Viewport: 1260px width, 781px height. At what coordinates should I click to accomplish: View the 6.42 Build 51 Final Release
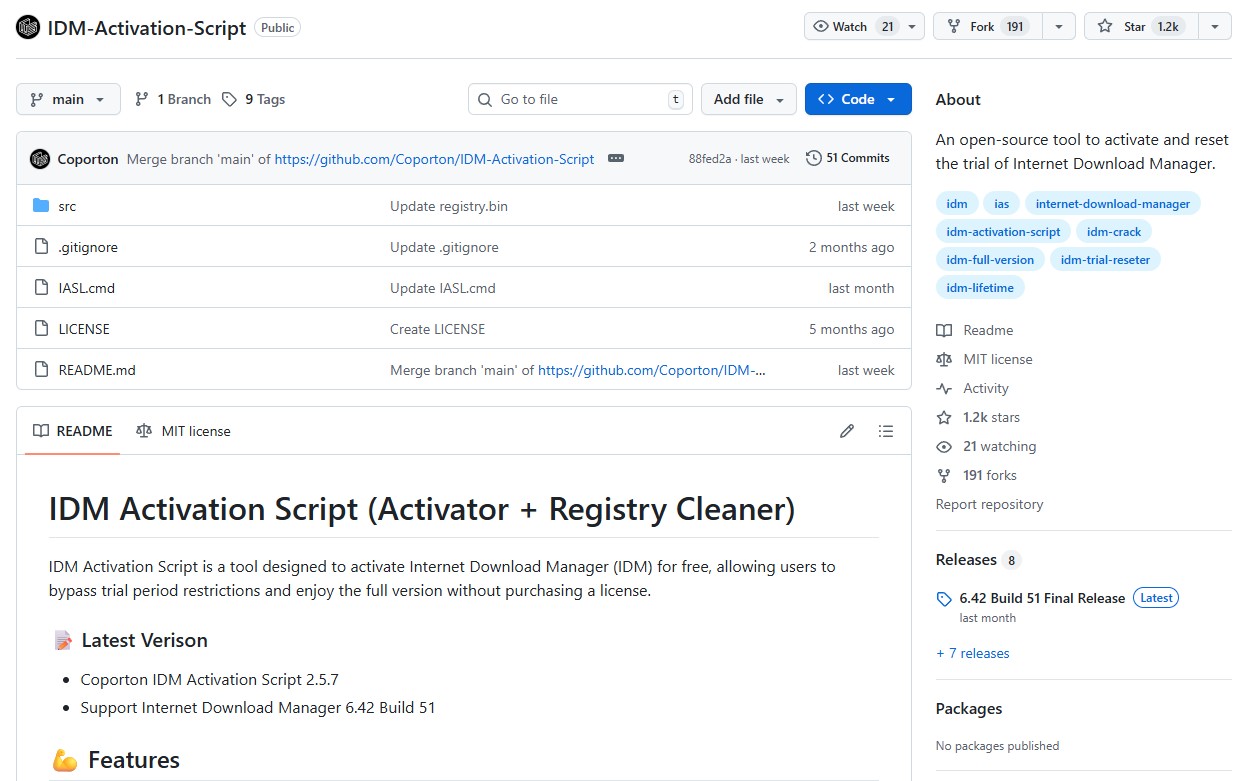tap(1040, 598)
